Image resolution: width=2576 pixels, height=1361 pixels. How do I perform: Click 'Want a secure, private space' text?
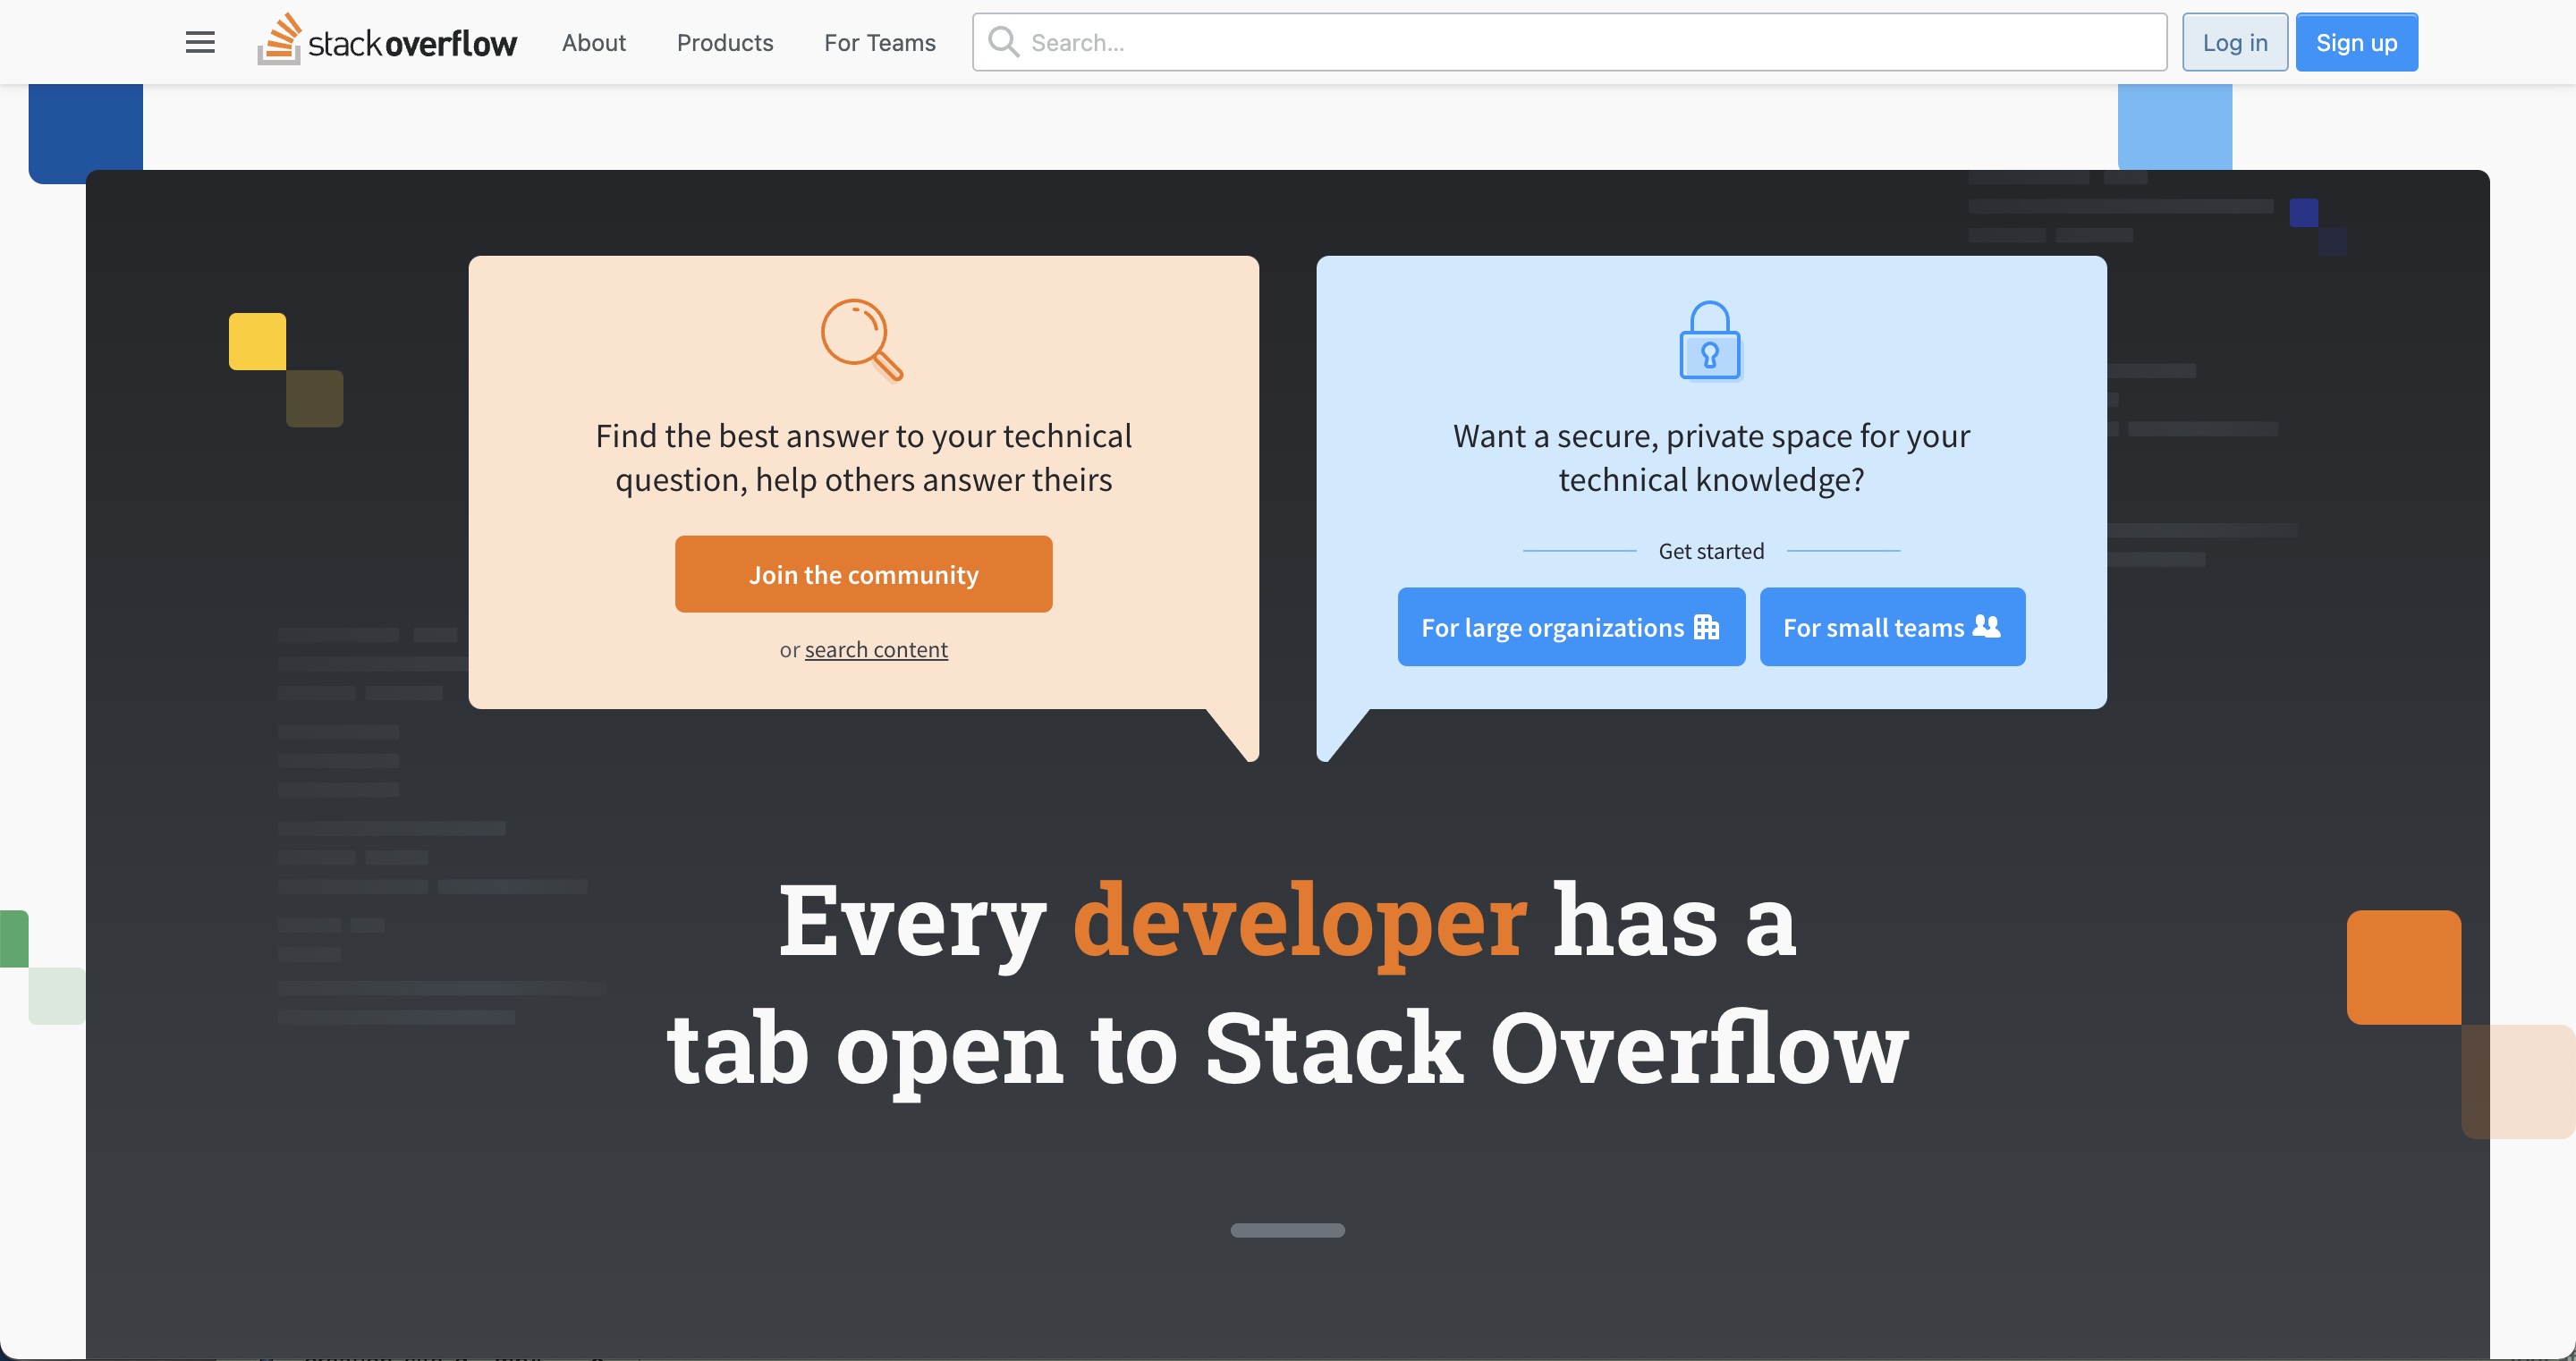click(x=1711, y=458)
